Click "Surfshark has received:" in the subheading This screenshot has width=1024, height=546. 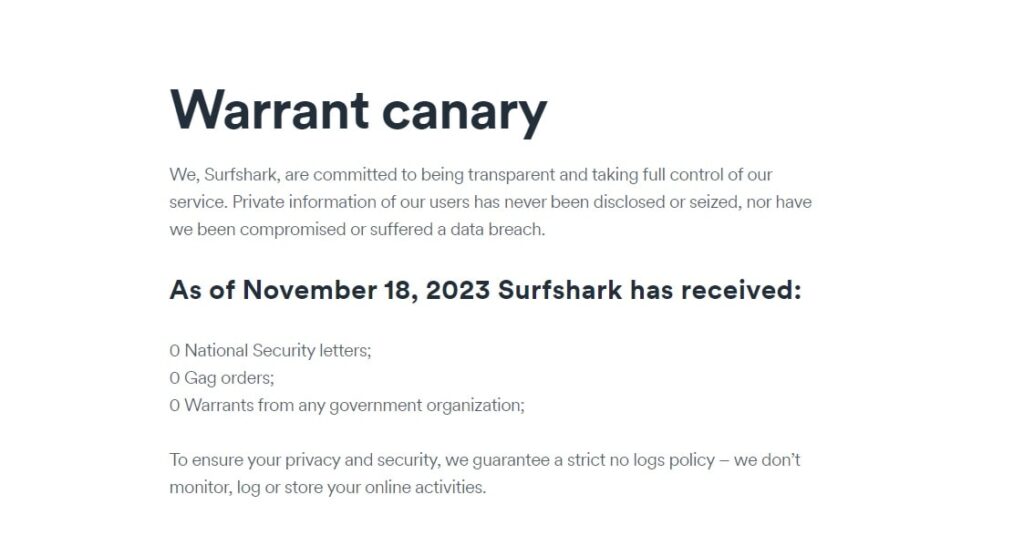649,290
